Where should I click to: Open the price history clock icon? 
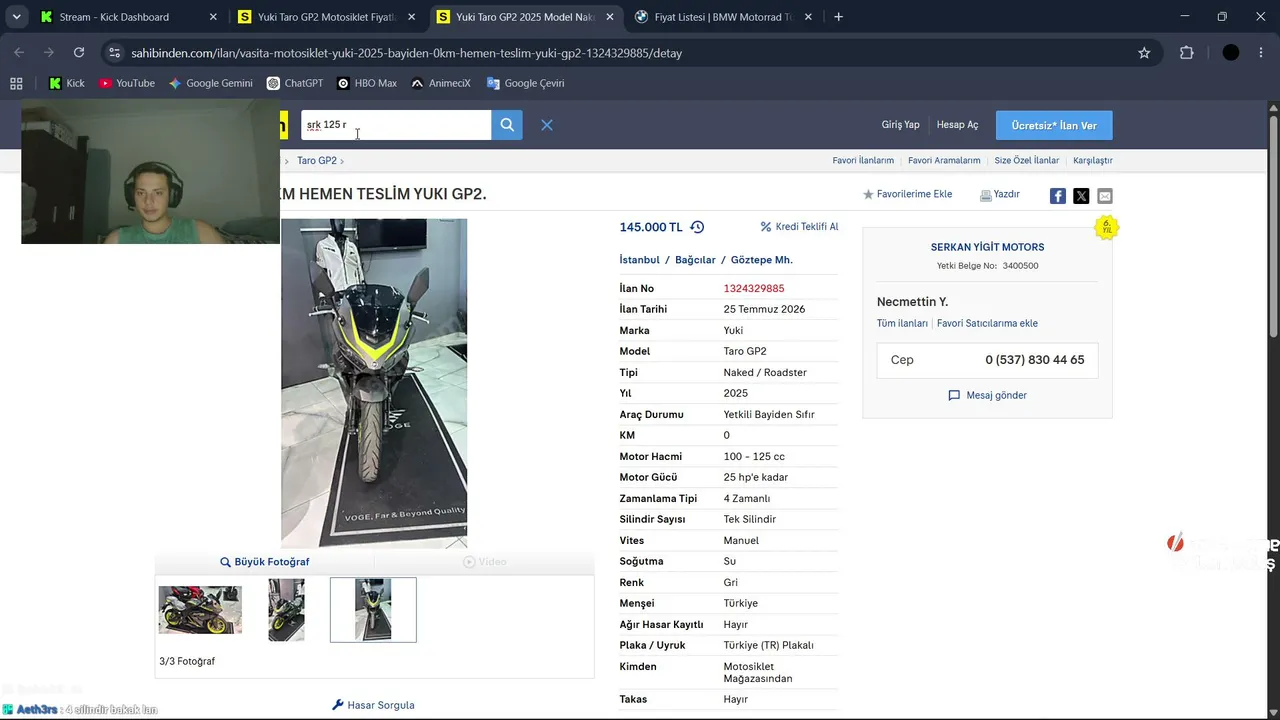coord(697,227)
